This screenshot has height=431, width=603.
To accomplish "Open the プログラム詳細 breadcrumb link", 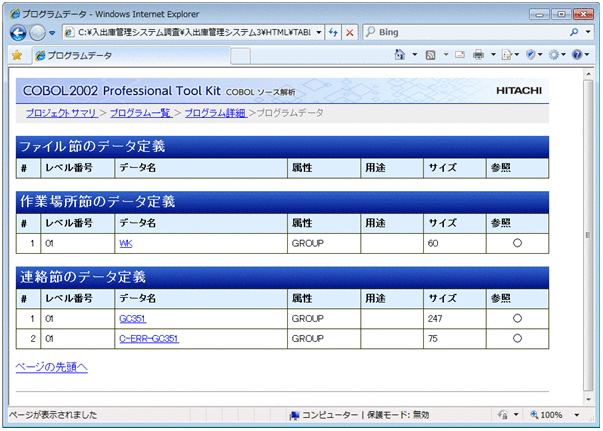I will [x=215, y=113].
